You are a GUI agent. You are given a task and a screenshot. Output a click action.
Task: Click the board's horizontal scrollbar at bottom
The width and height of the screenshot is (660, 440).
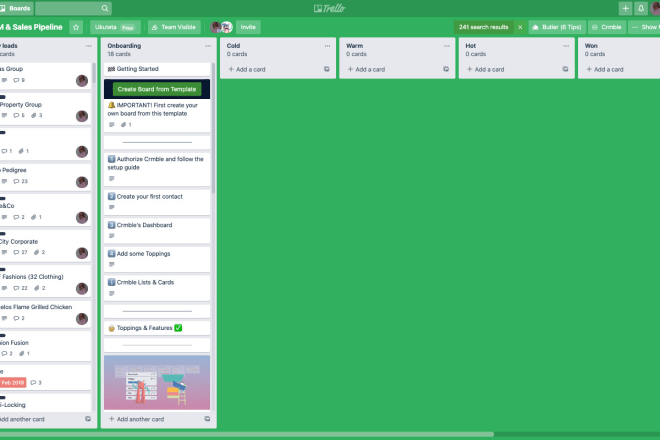(247, 434)
